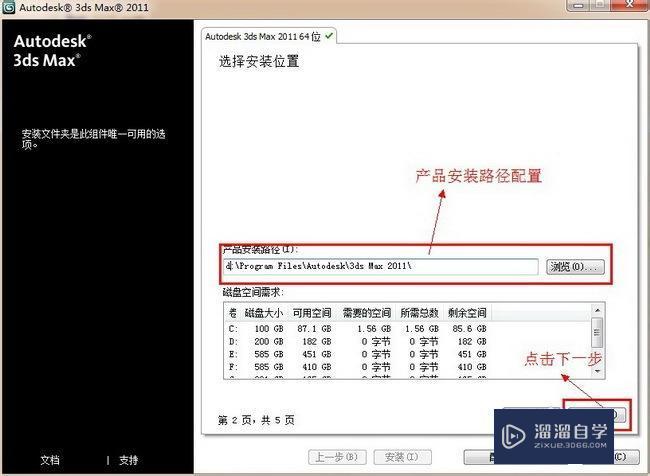Click the 3ds Max title bar app icon
650x476 pixels.
[8, 7]
